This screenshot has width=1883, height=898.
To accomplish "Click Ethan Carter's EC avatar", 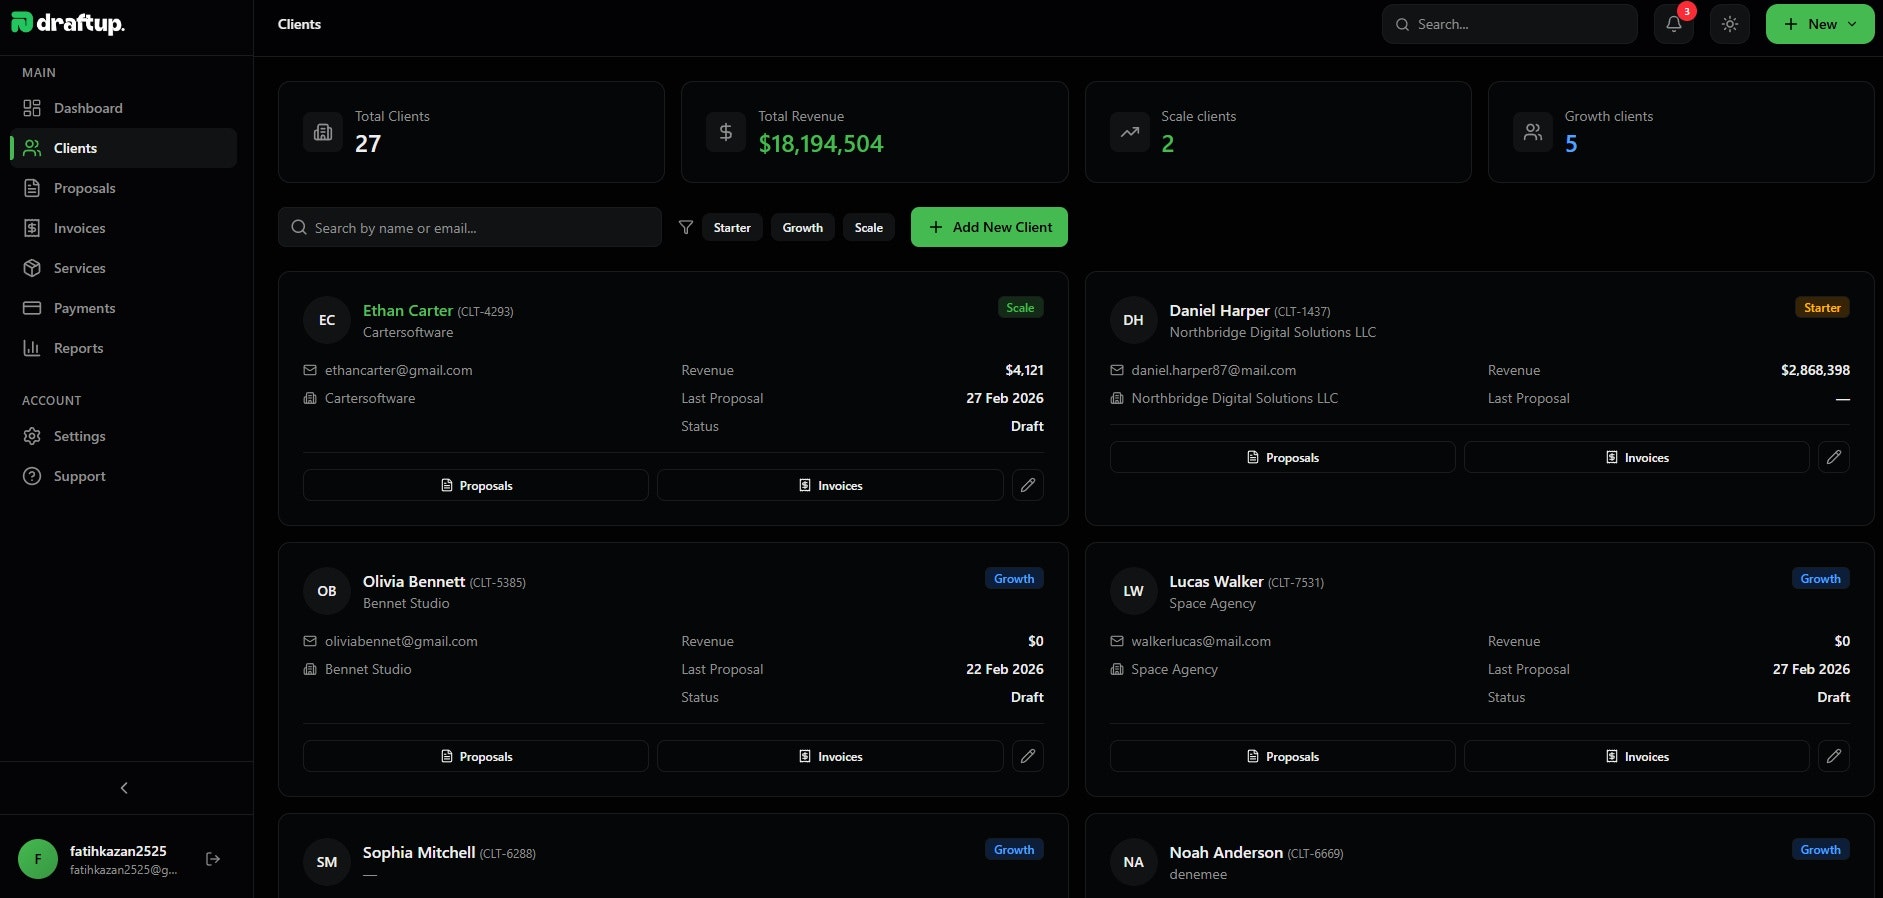I will 327,320.
